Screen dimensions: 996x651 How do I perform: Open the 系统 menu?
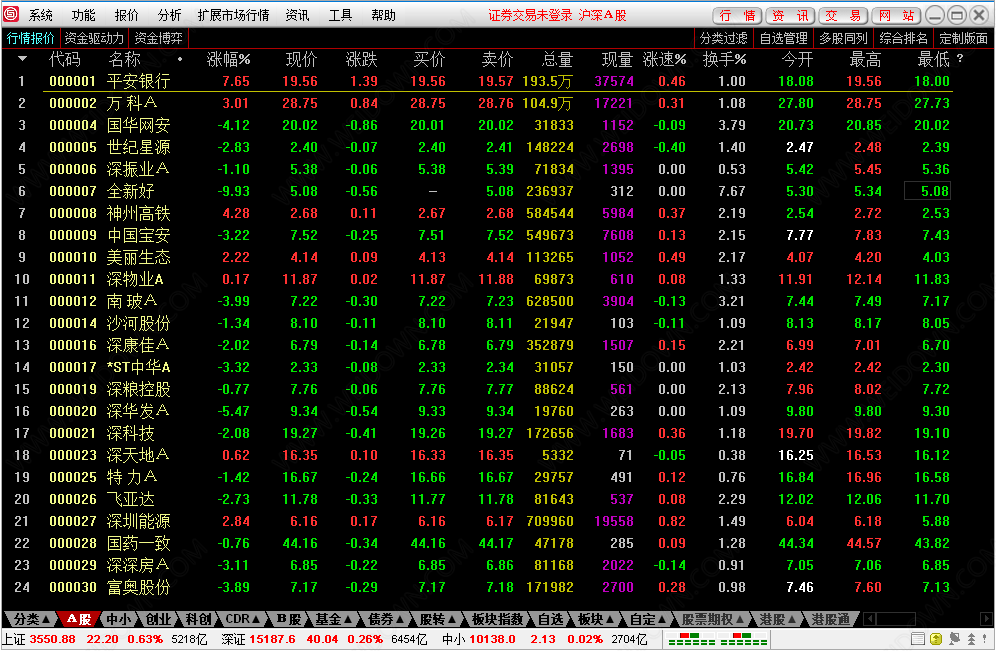coord(41,15)
